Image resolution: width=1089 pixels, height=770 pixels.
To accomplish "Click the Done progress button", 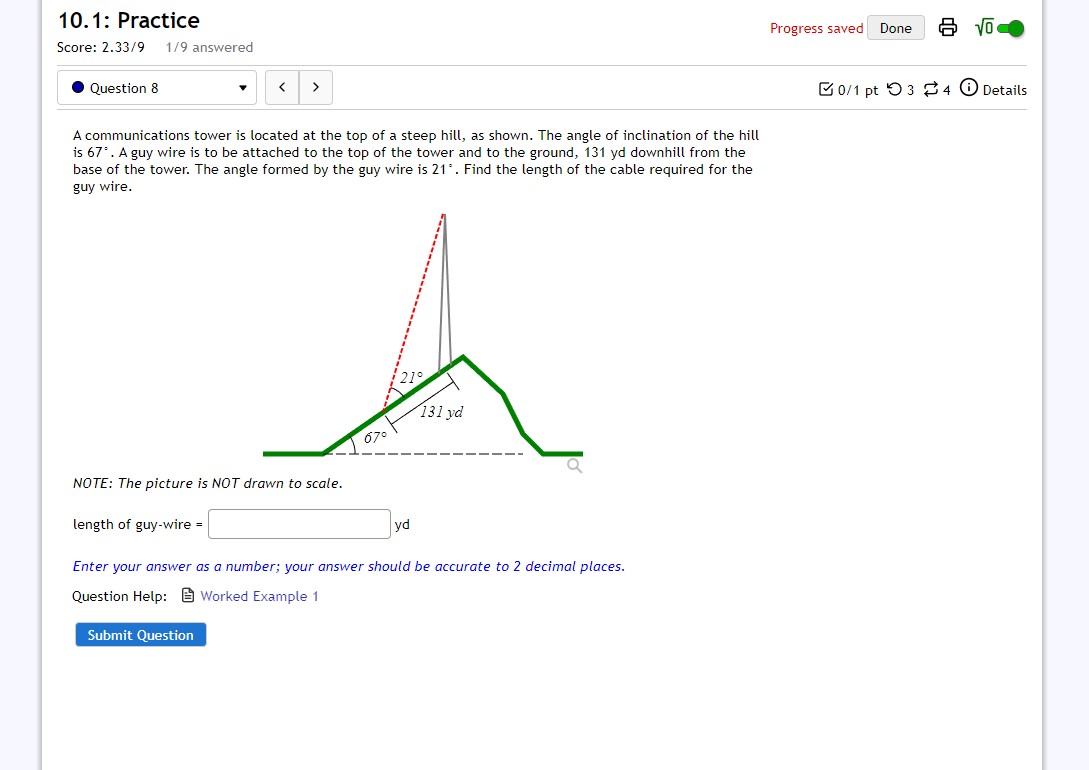I will (x=895, y=27).
